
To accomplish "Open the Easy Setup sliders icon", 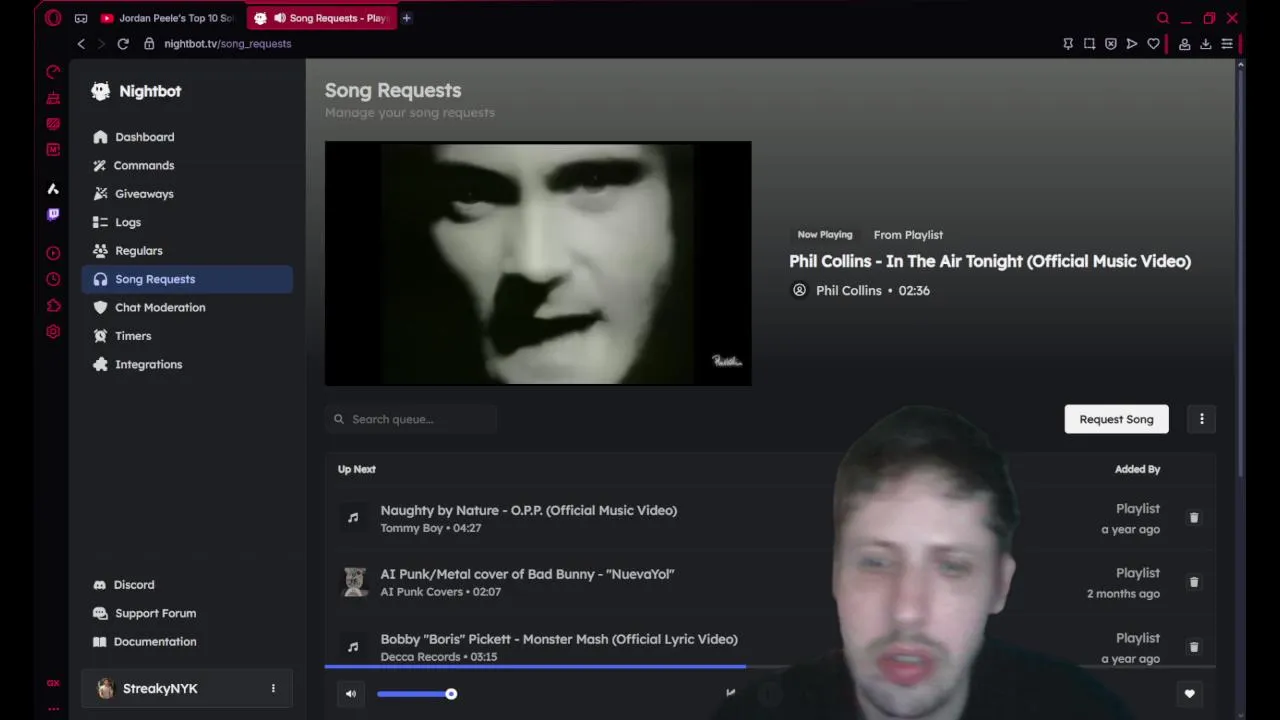I will (1227, 44).
